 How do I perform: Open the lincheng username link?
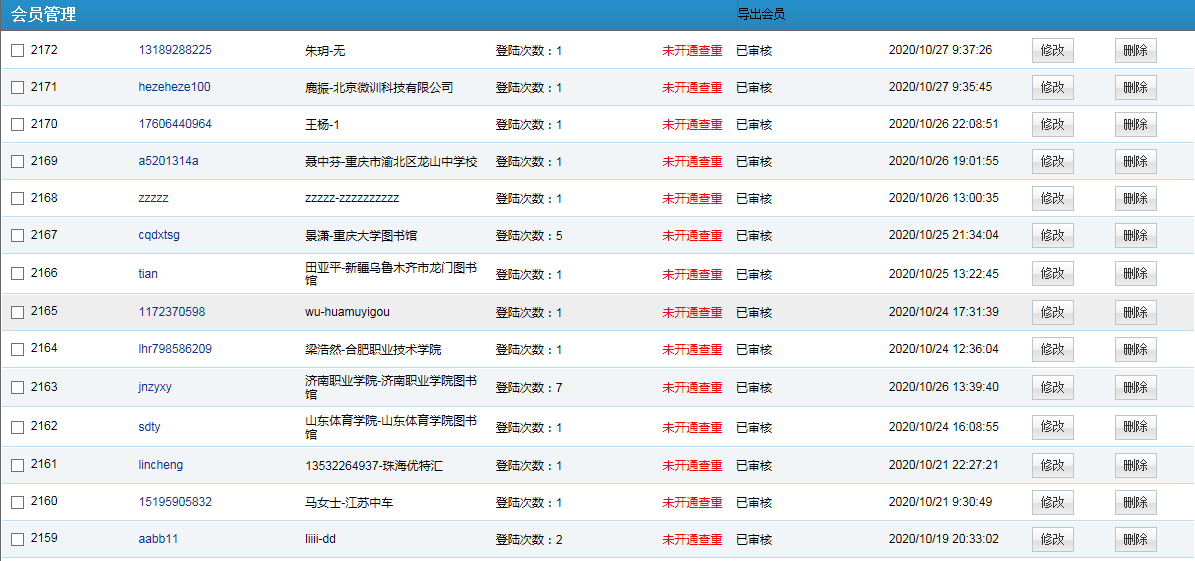(161, 465)
